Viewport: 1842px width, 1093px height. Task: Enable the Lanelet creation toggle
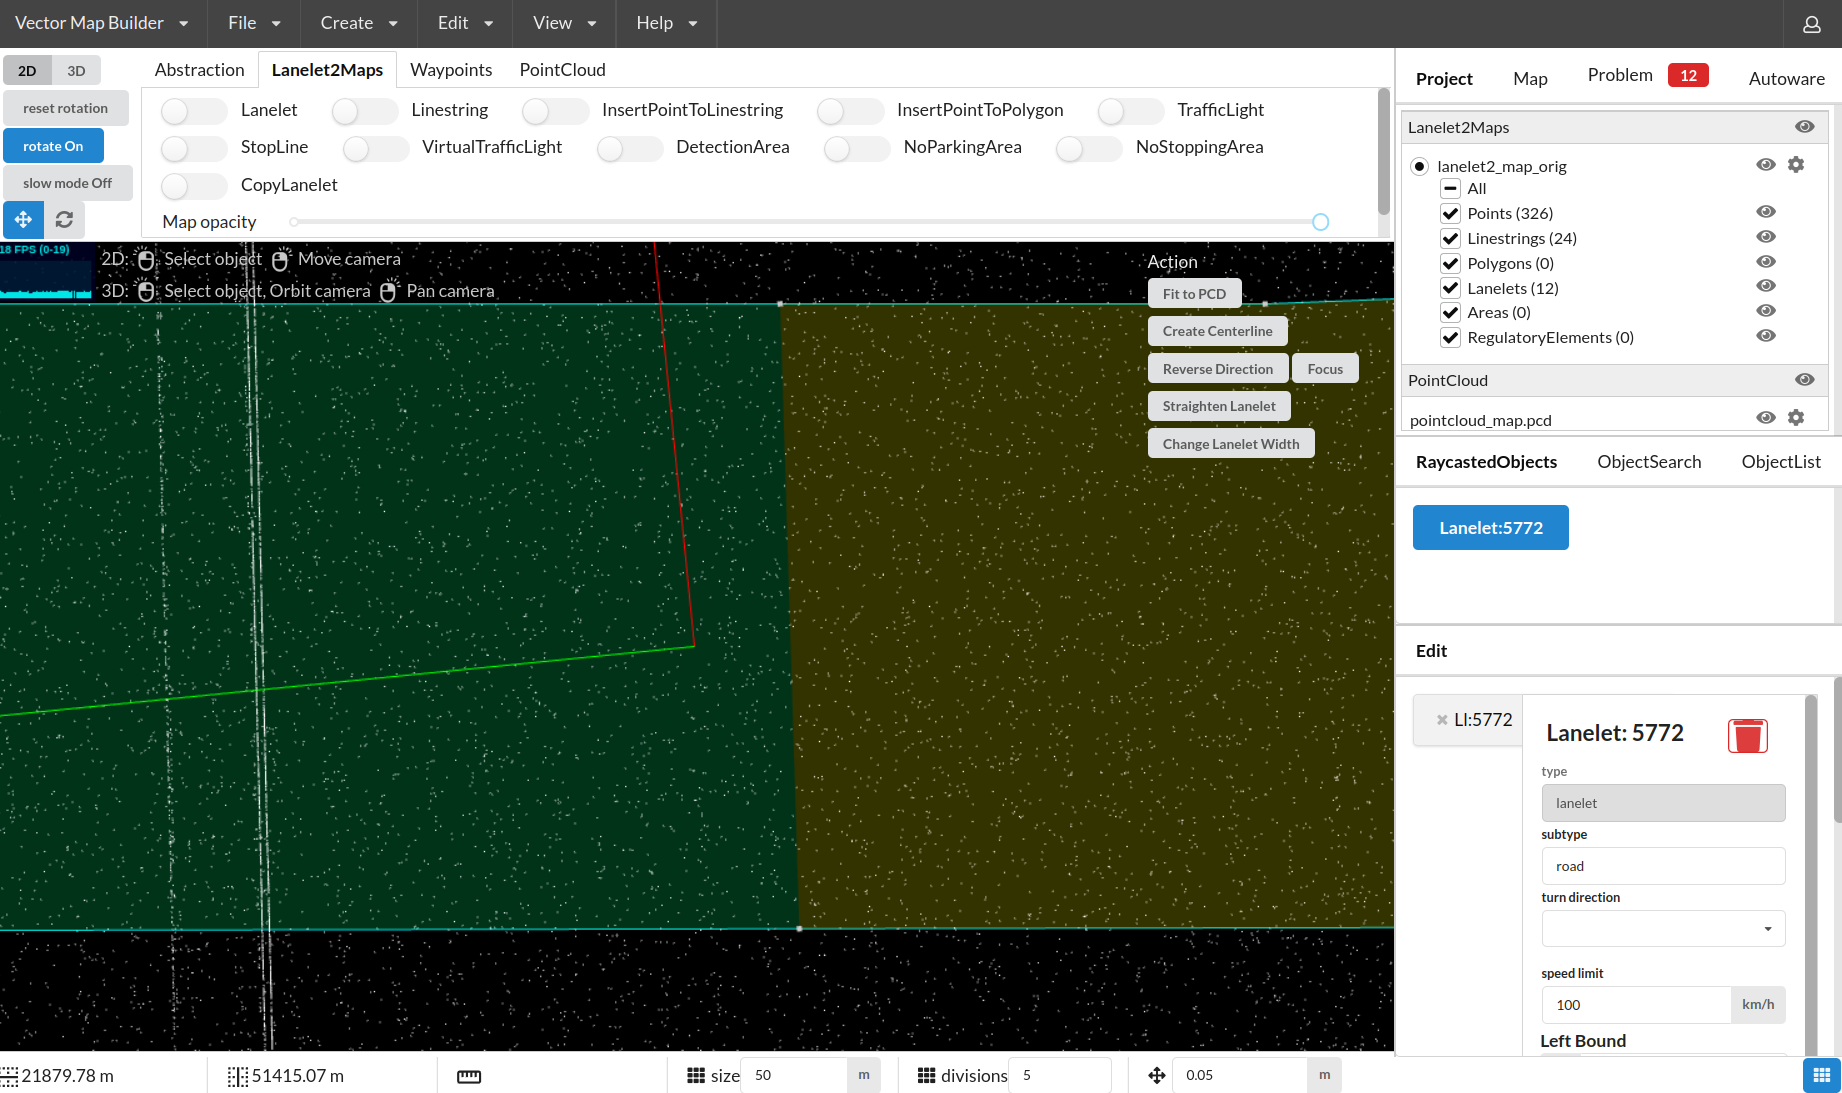(x=193, y=110)
